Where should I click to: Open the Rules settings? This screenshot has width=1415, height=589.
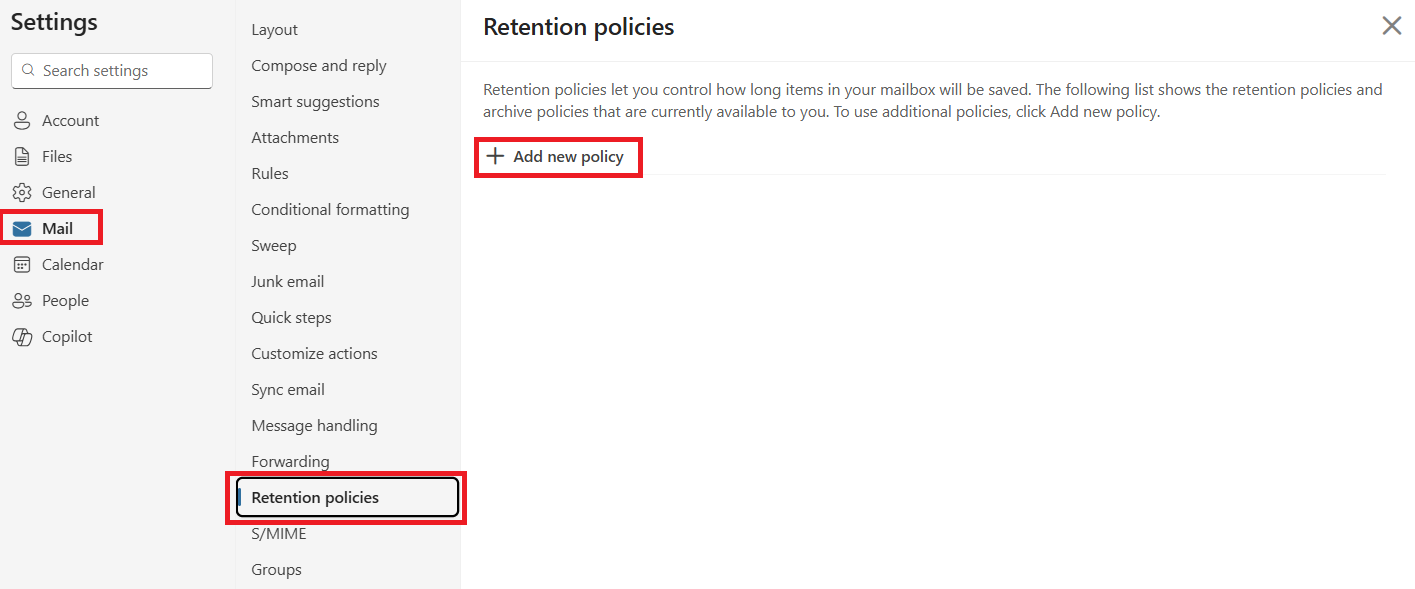coord(270,174)
